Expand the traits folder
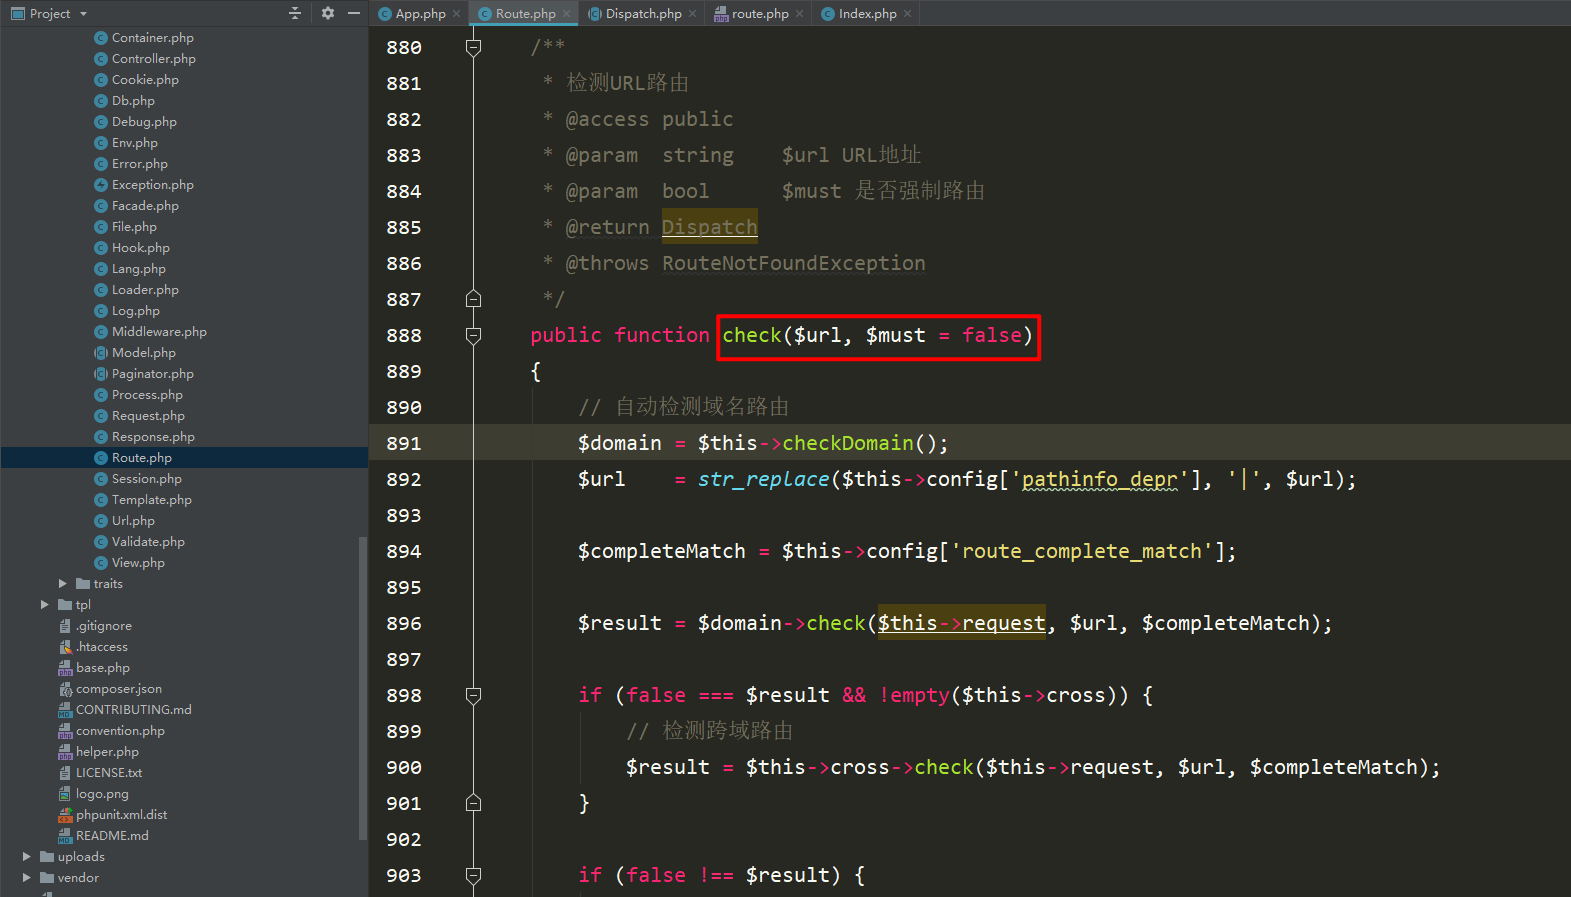Viewport: 1571px width, 897px height. tap(62, 584)
